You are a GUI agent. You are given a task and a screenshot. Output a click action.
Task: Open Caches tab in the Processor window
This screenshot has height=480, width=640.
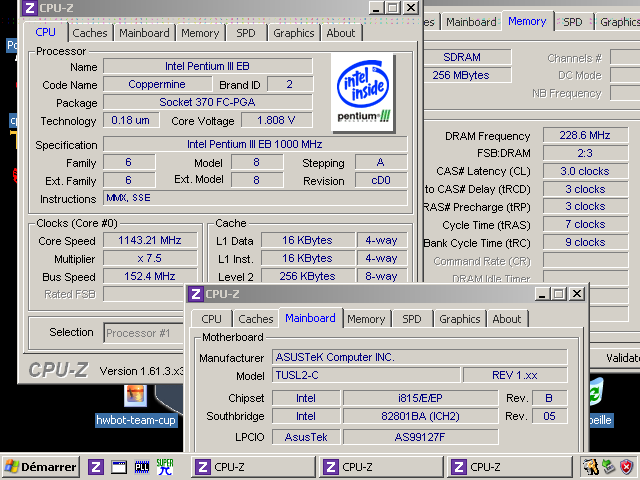point(89,33)
